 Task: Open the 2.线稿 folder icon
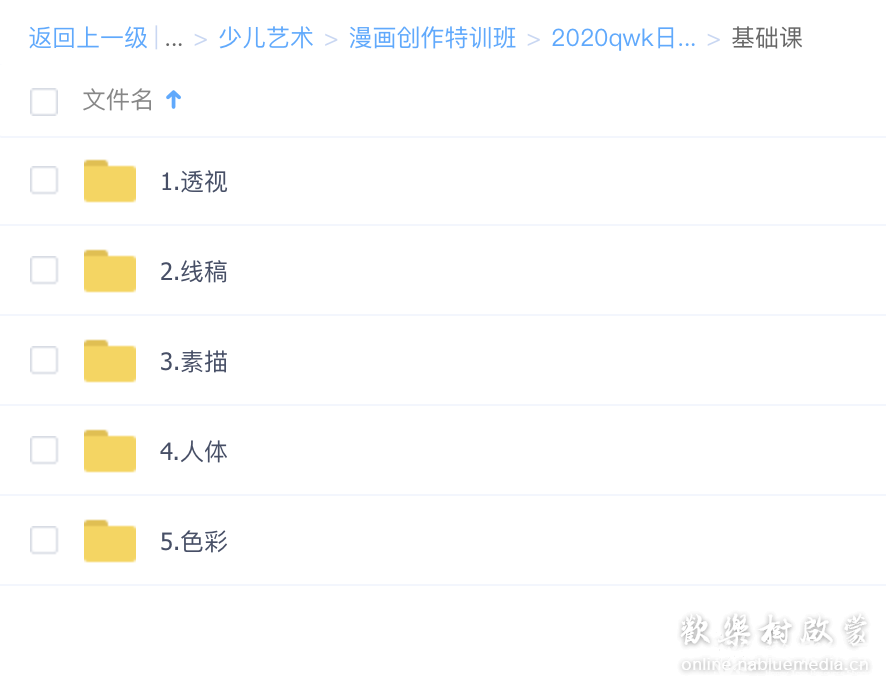click(x=110, y=271)
